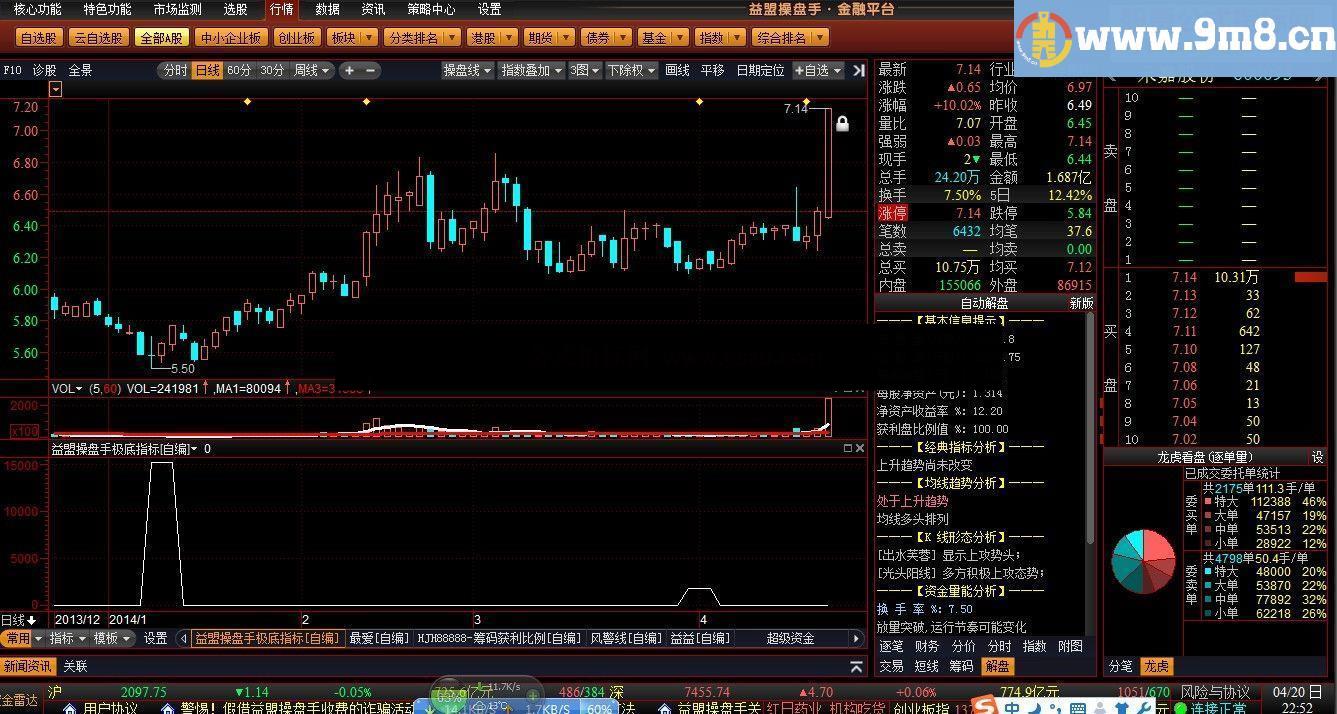Toggle the 画线 drawing mode
This screenshot has width=1337, height=714.
tap(677, 71)
